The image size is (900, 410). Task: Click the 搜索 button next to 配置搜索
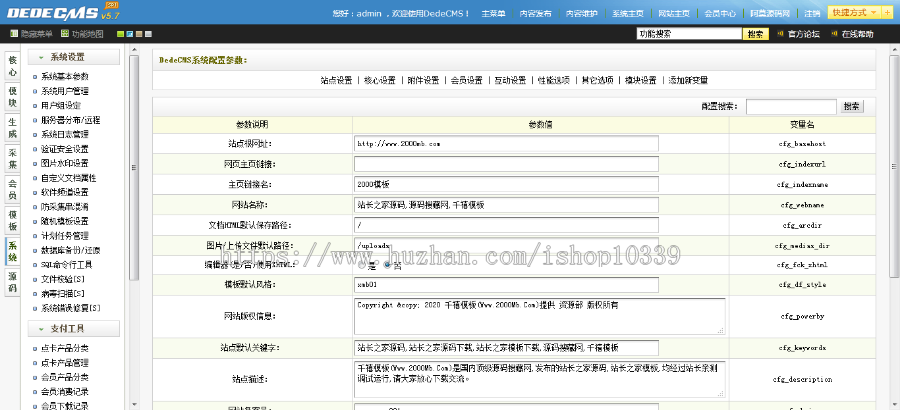point(852,106)
